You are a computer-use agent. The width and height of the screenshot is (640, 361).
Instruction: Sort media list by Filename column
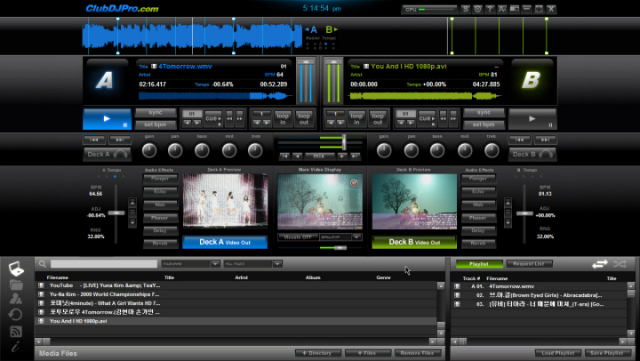coord(58,278)
